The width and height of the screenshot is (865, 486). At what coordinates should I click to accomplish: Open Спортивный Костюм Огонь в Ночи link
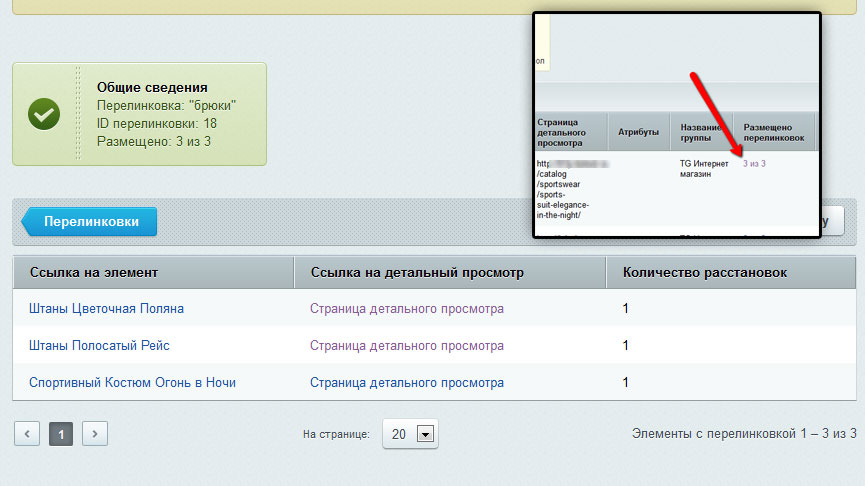coord(132,382)
